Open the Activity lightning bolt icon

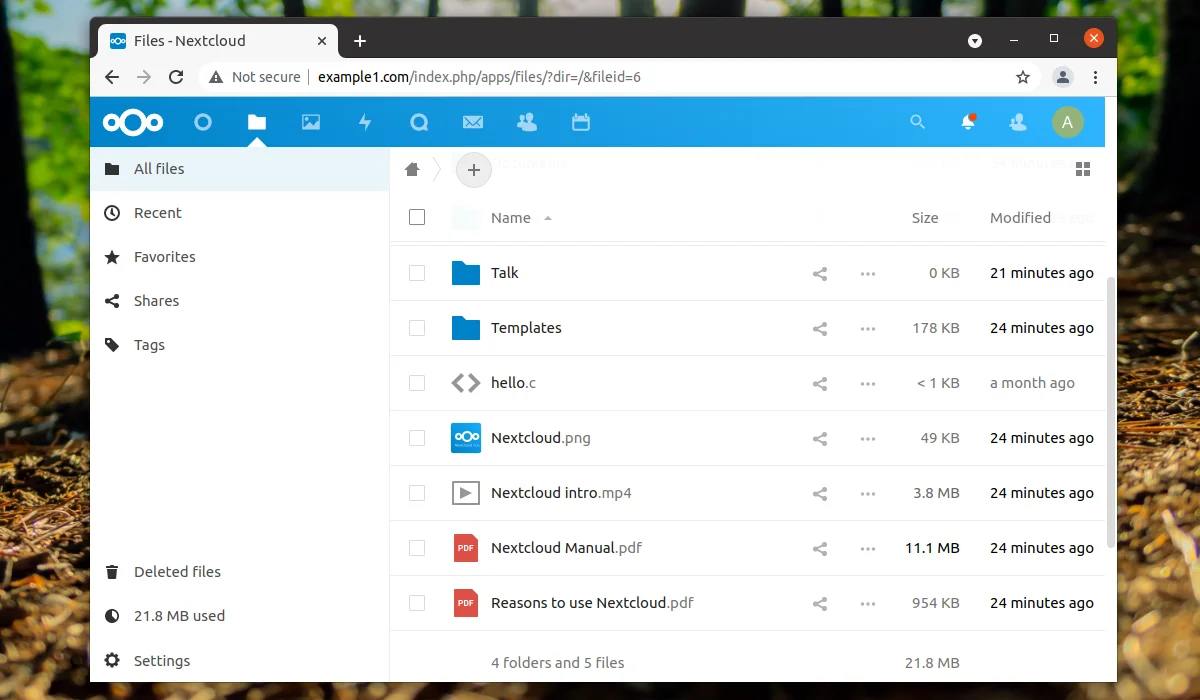tap(365, 122)
